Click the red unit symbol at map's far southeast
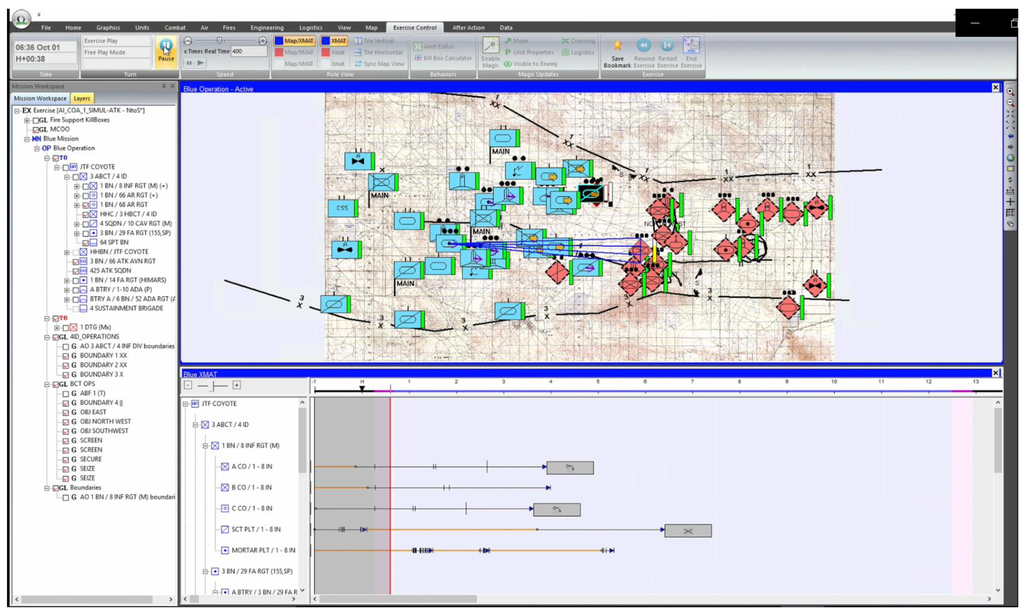Viewport: 1023px width, 613px height. 788,307
